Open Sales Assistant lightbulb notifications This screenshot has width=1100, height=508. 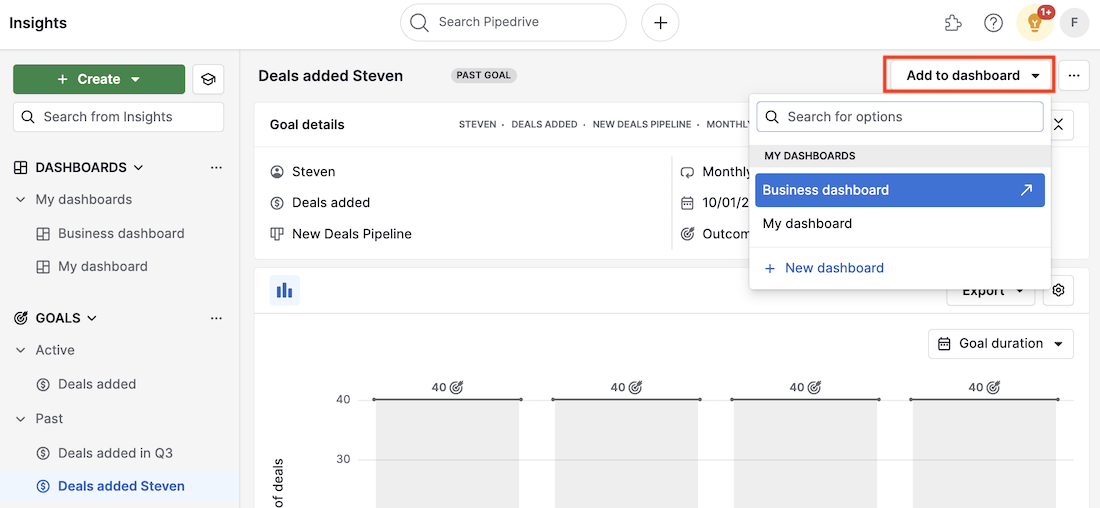click(1035, 23)
